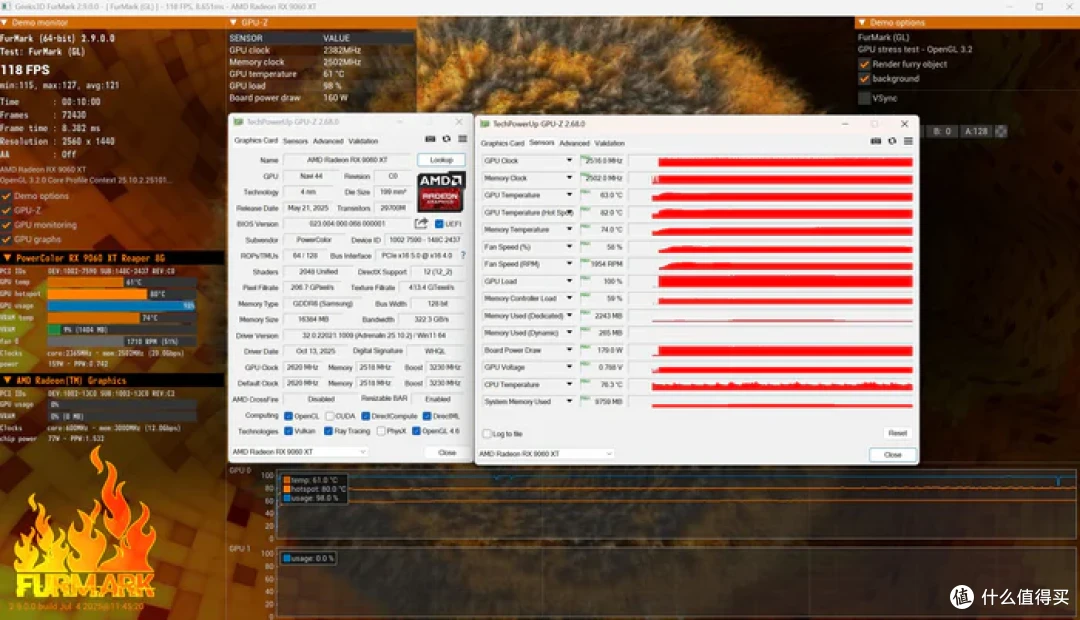Click the blue GPU usage bar in FurMark
The height and width of the screenshot is (620, 1080).
(x=121, y=305)
